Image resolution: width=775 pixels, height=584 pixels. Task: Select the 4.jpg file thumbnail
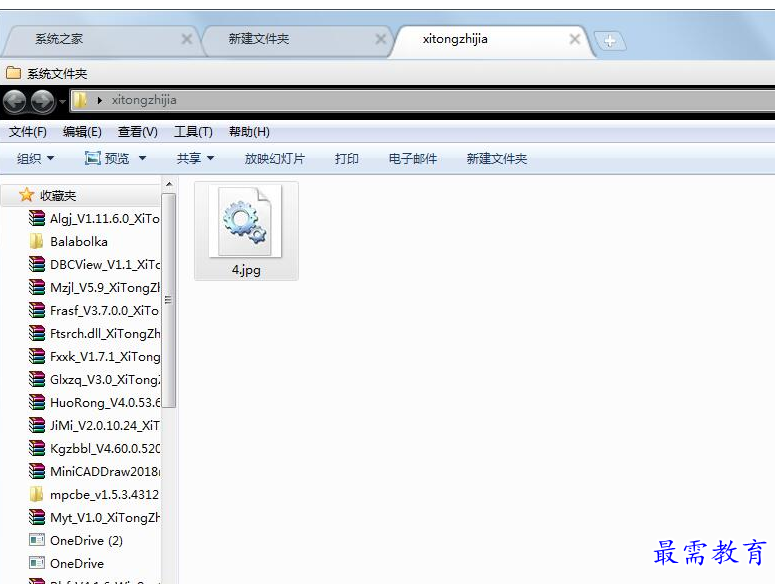(x=245, y=221)
